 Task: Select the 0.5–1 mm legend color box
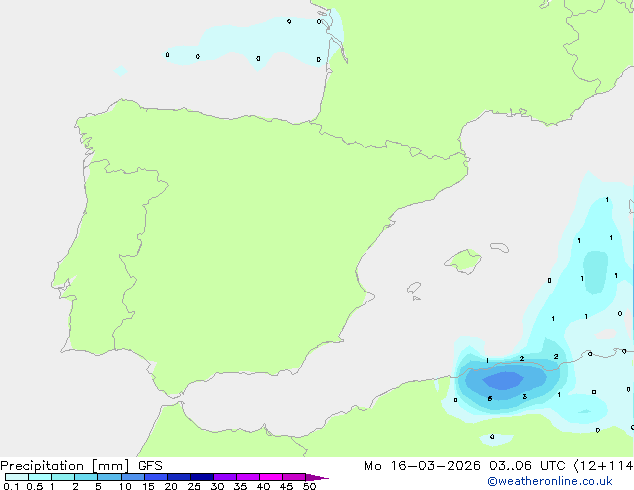click(x=40, y=477)
